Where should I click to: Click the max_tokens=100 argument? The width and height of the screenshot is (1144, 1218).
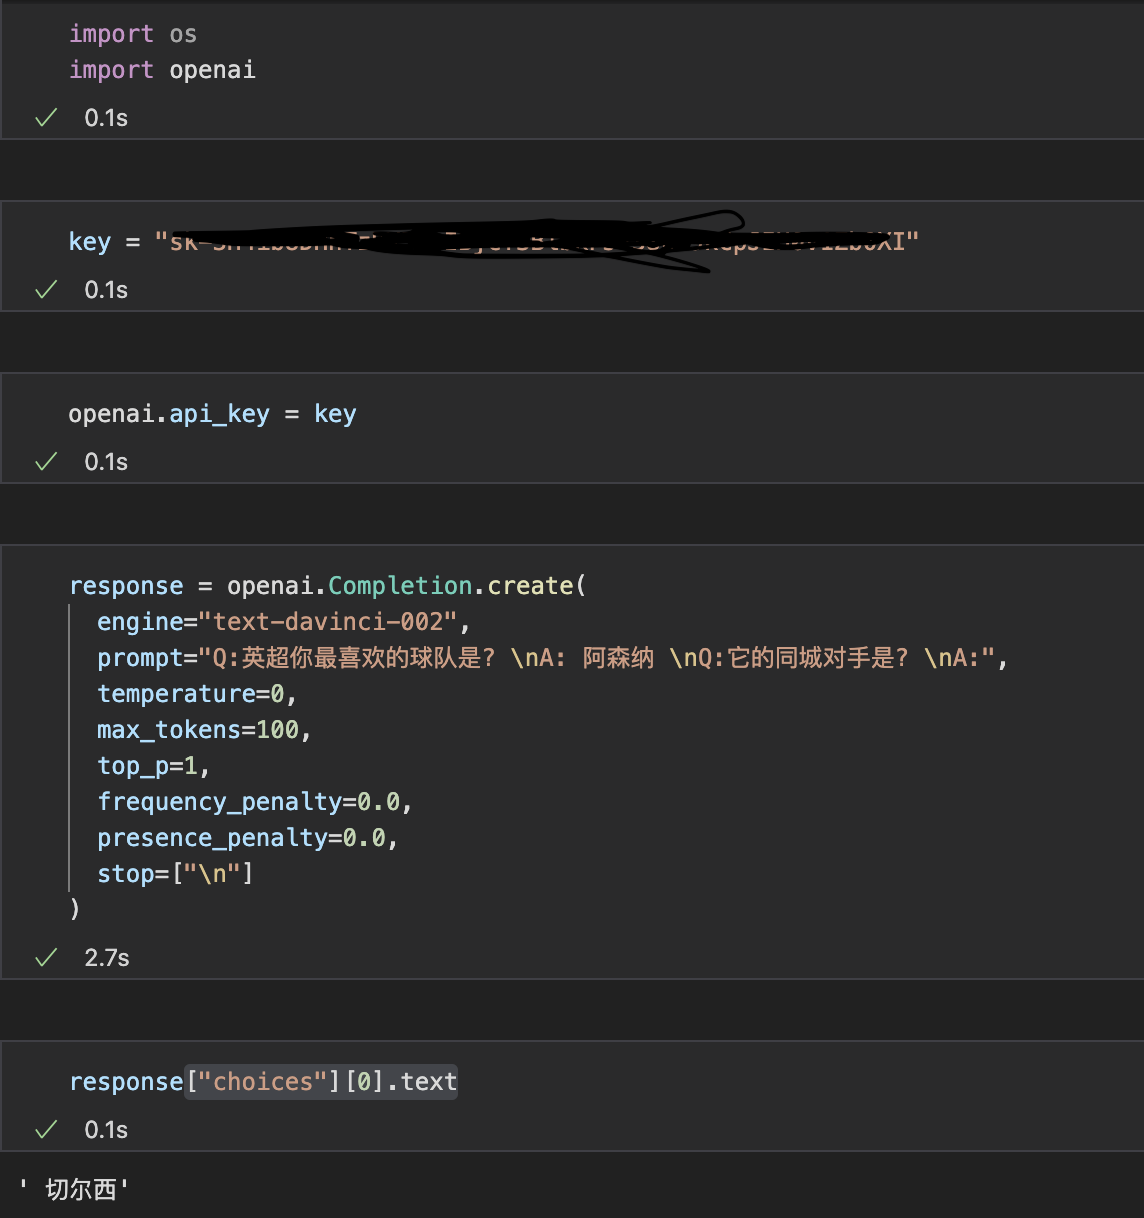[204, 730]
